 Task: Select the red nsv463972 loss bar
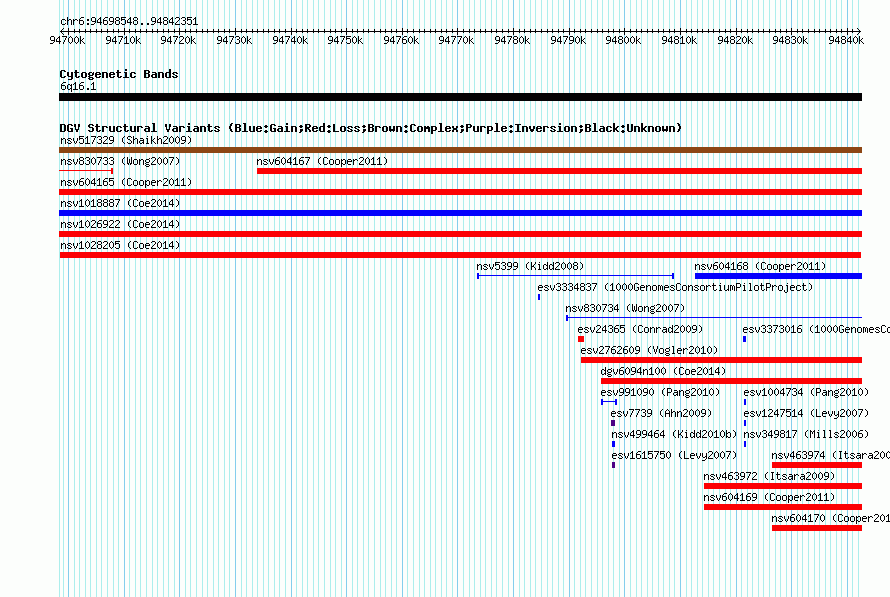(x=783, y=486)
